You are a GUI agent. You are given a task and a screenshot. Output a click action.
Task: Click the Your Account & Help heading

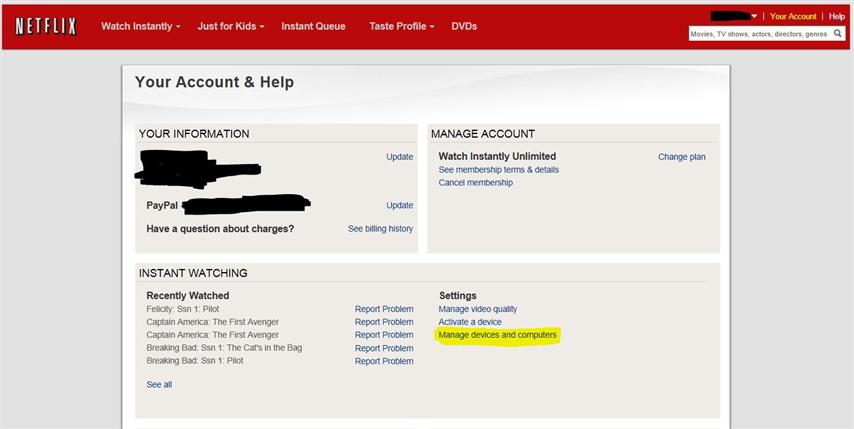point(215,82)
